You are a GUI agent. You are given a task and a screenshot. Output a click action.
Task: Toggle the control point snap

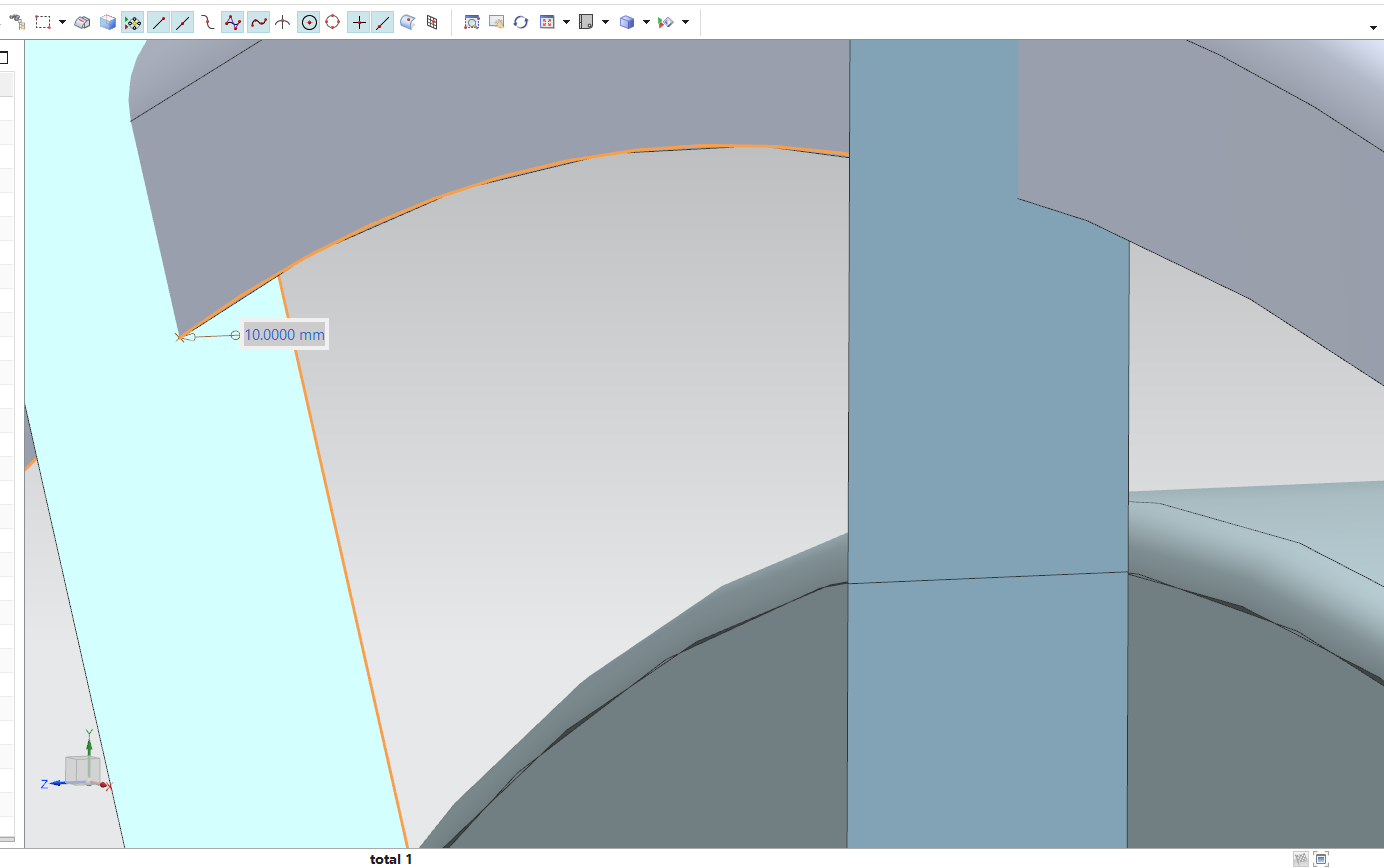232,22
